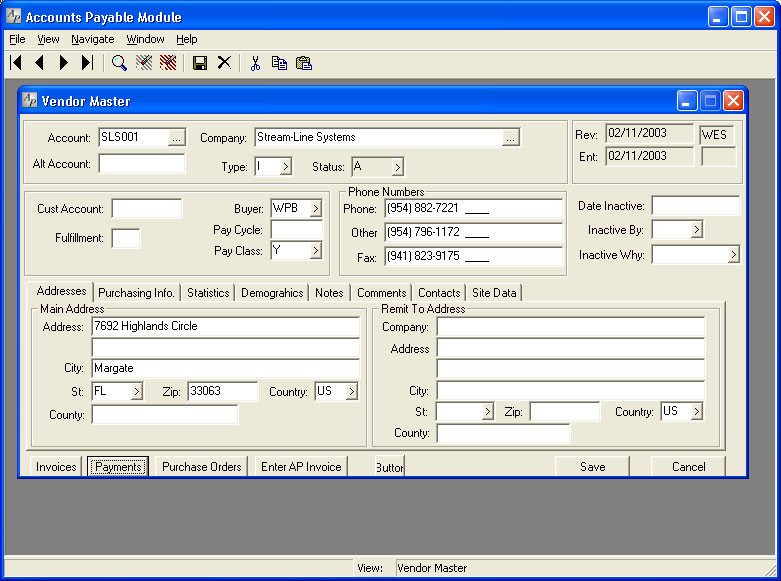
Task: Go to the previous record
Action: click(x=40, y=63)
